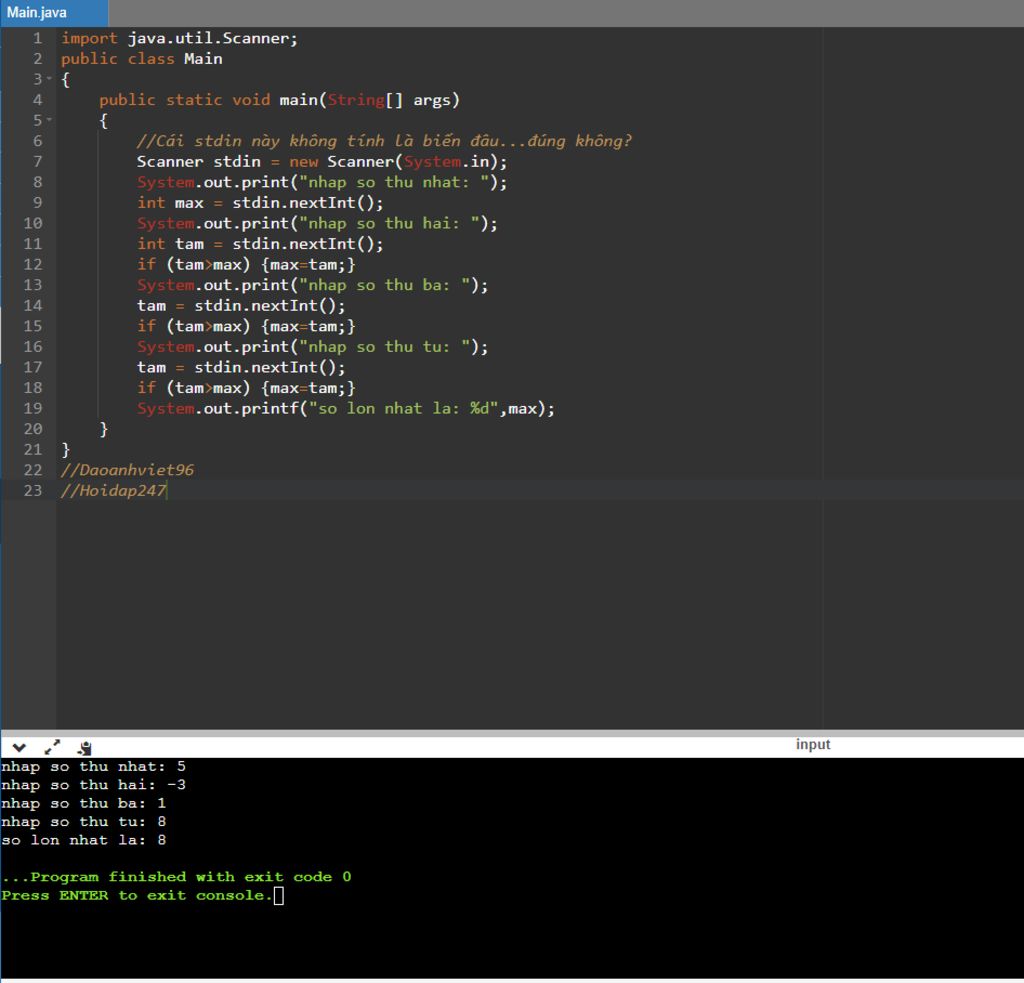Click console output 'nhap so thu ba: 1'

coord(84,803)
